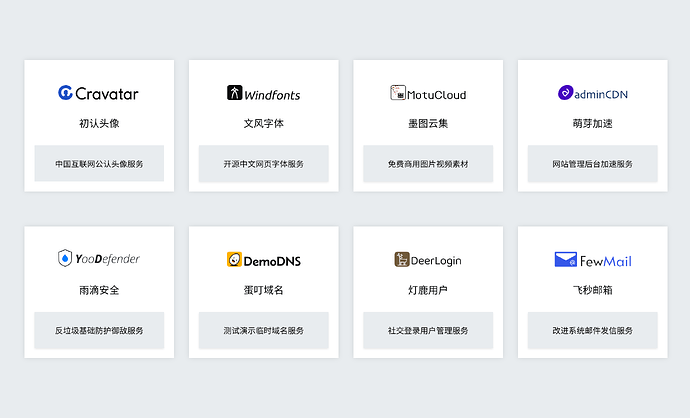Viewport: 690px width, 418px height.
Task: Open the Cravatar wordmark text
Action: point(106,94)
